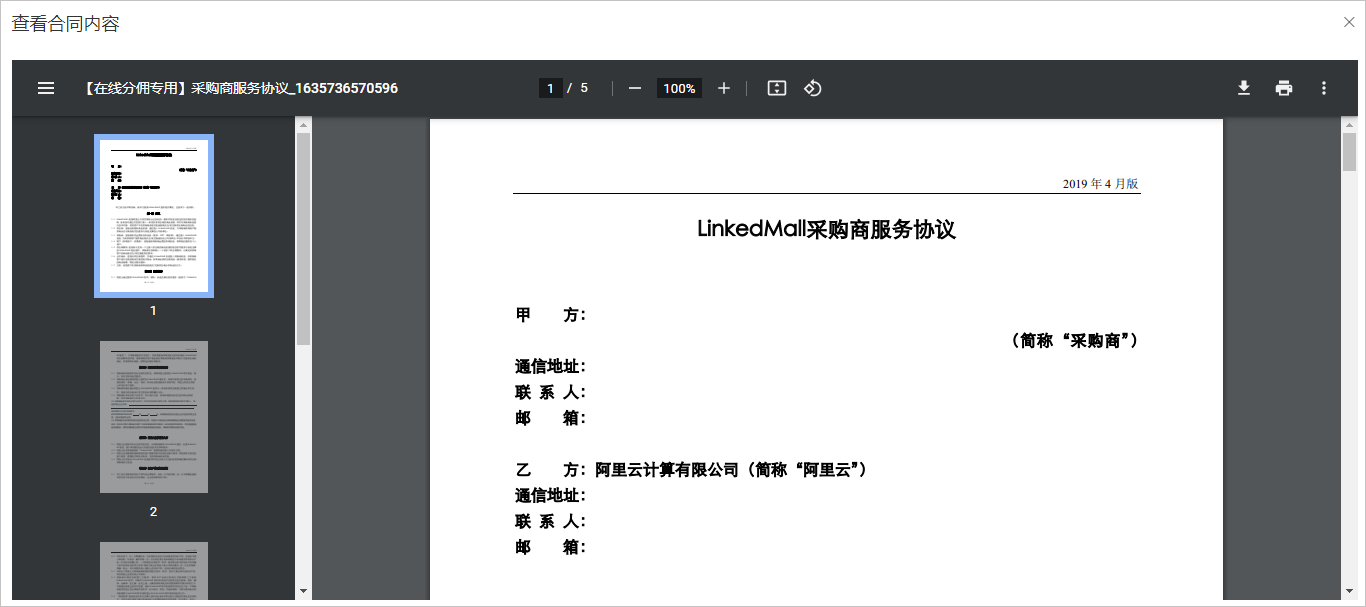Click the 100% zoom level field
This screenshot has height=607, width=1366.
pyautogui.click(x=679, y=88)
